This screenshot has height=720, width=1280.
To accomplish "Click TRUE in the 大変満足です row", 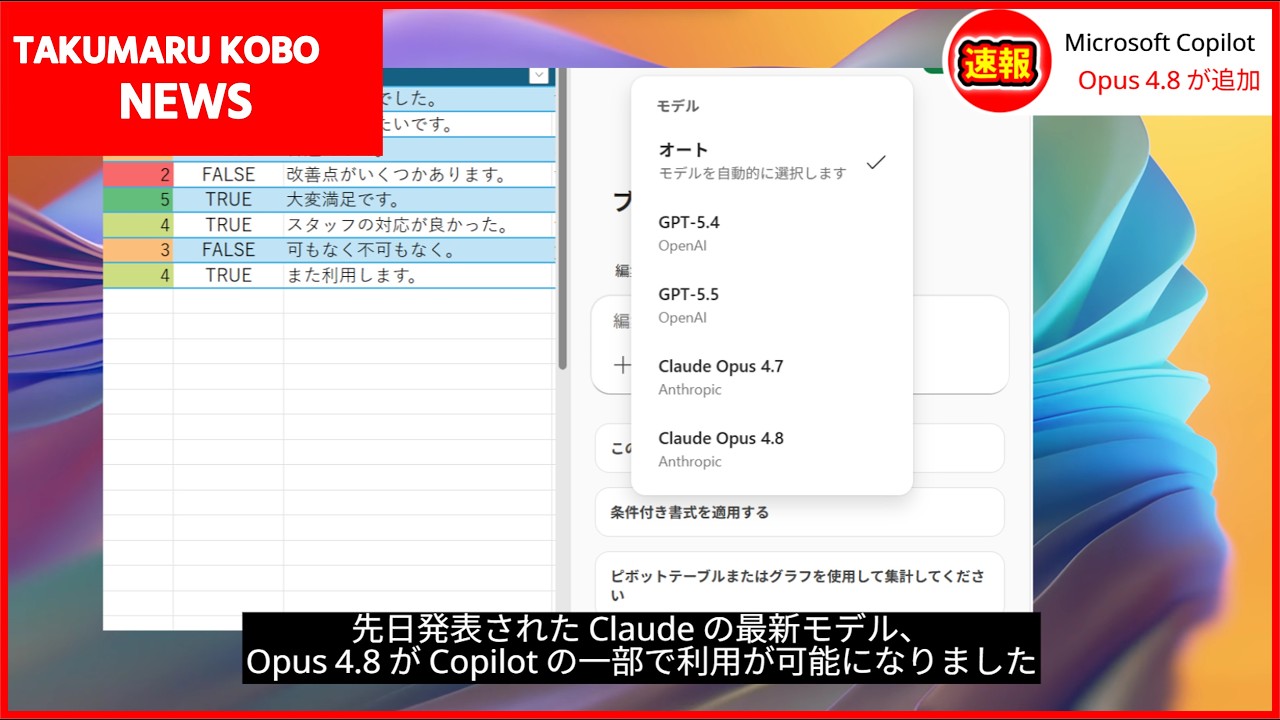I will 228,200.
